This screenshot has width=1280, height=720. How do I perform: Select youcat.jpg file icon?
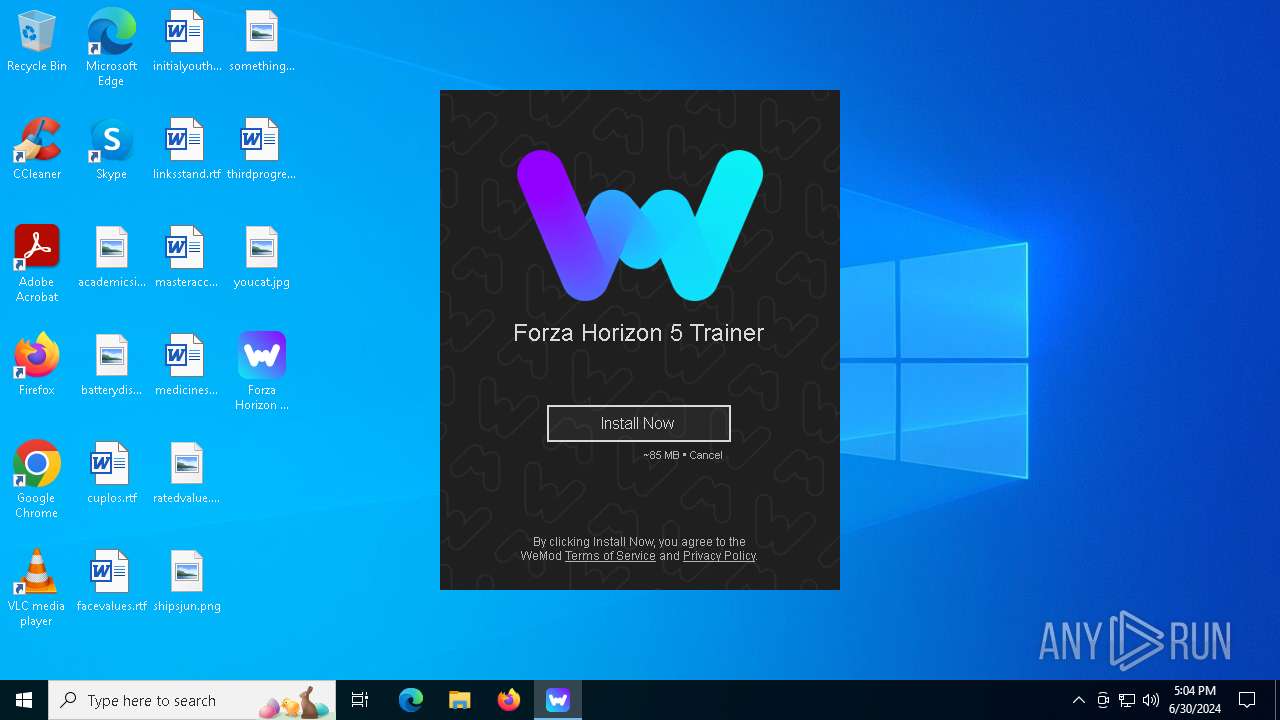point(262,258)
